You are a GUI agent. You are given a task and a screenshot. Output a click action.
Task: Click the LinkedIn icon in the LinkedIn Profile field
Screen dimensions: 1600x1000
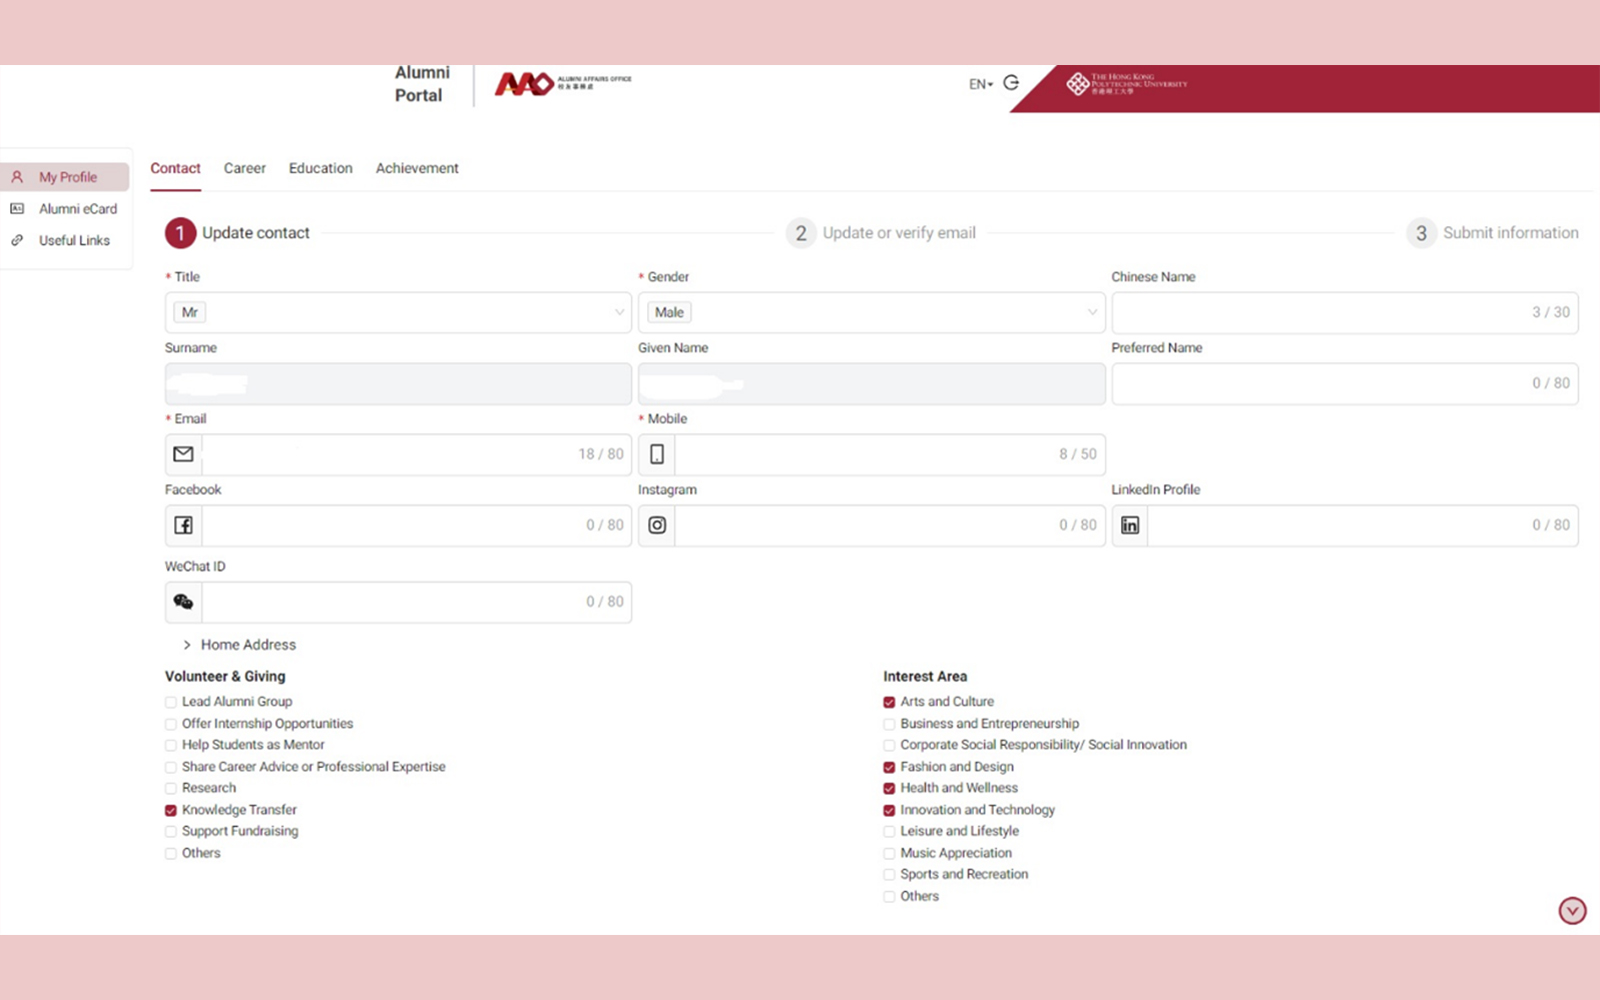click(1129, 524)
